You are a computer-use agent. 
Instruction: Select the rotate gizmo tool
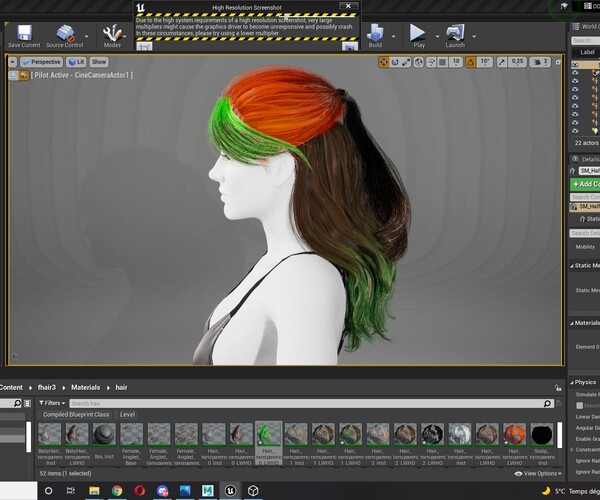(395, 62)
